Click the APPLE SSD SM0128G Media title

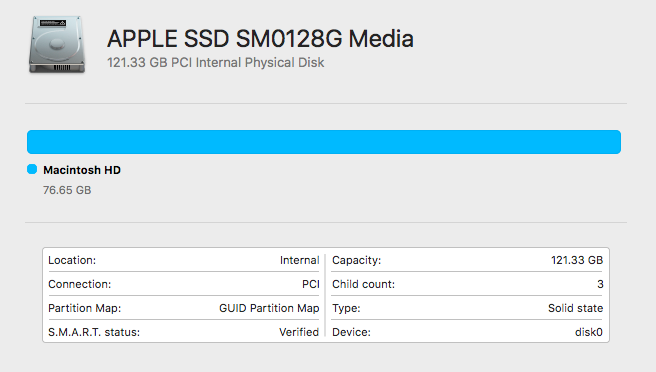pos(260,39)
